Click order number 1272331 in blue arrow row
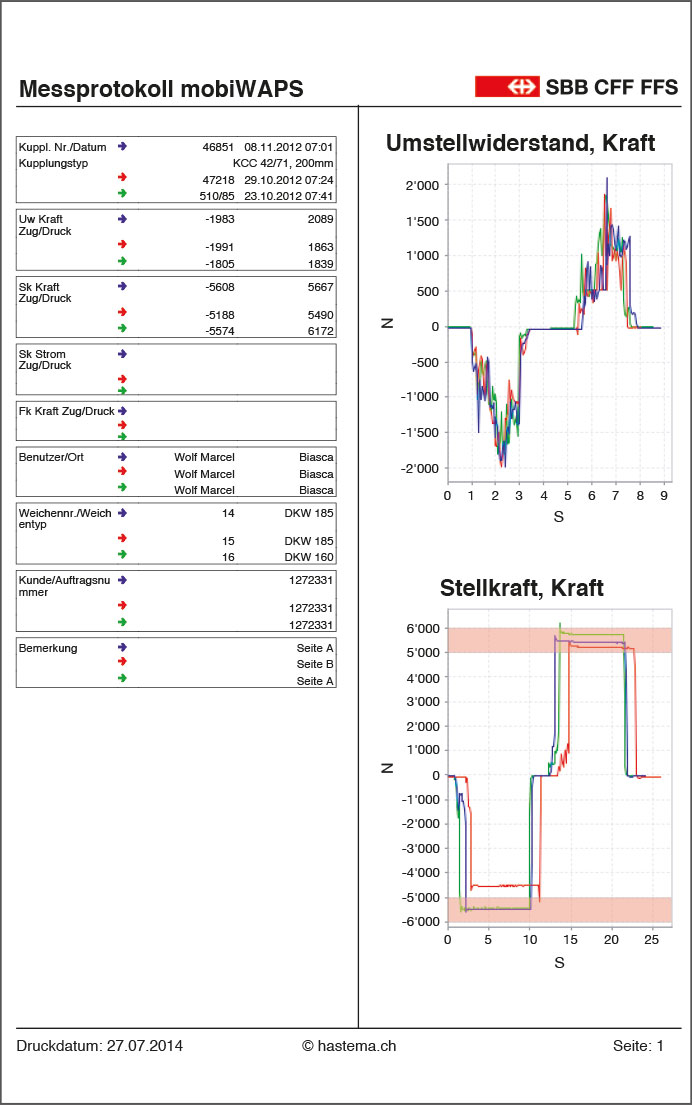Screen dimensions: 692x1105 point(311,580)
